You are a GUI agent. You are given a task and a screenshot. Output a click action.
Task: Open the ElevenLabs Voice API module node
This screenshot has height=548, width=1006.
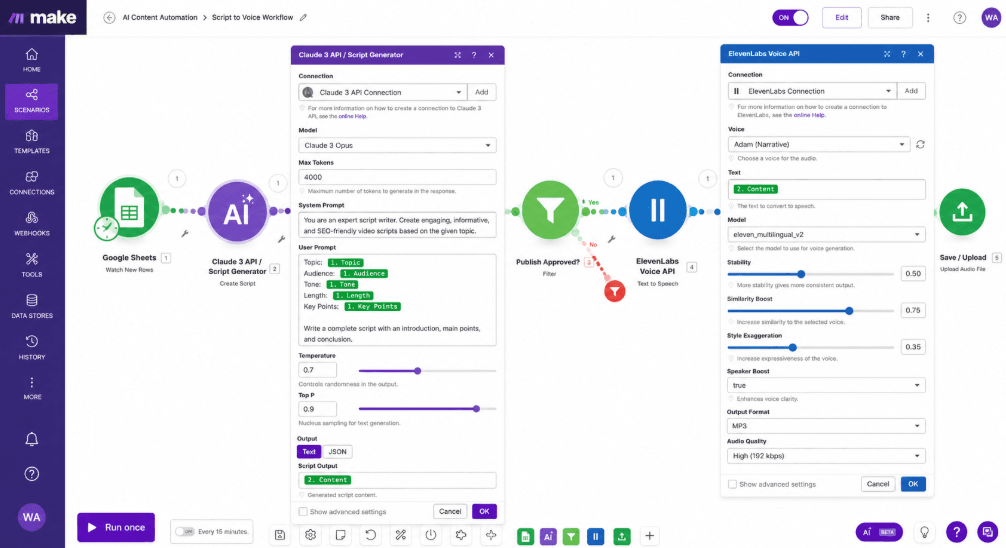tap(658, 210)
